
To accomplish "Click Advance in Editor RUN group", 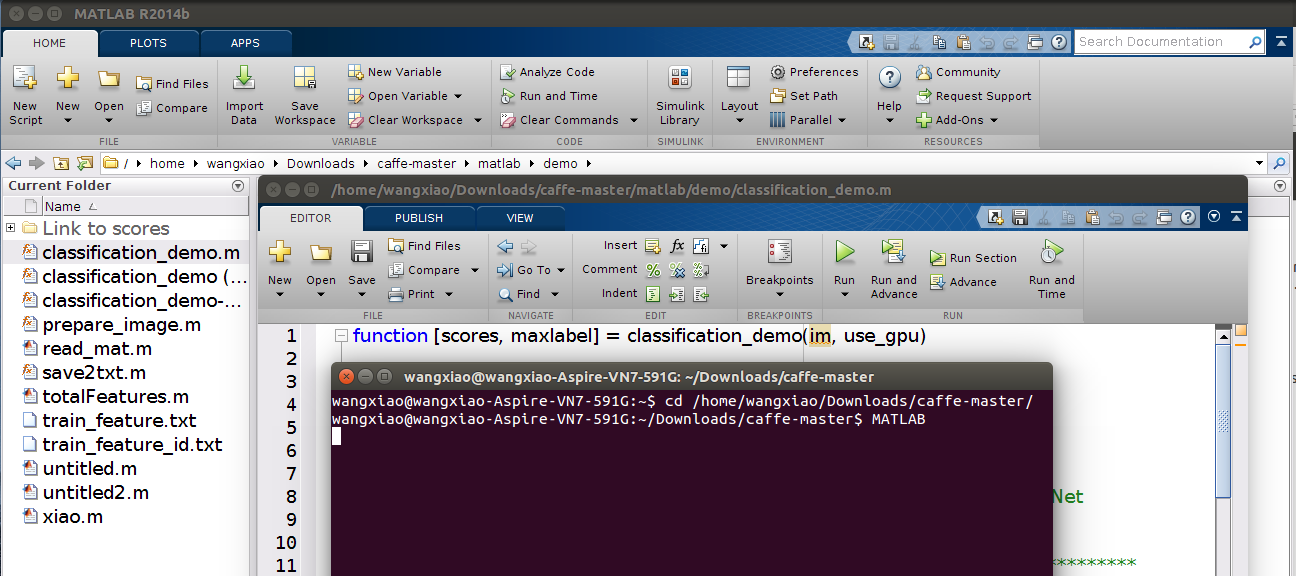I will tap(963, 282).
